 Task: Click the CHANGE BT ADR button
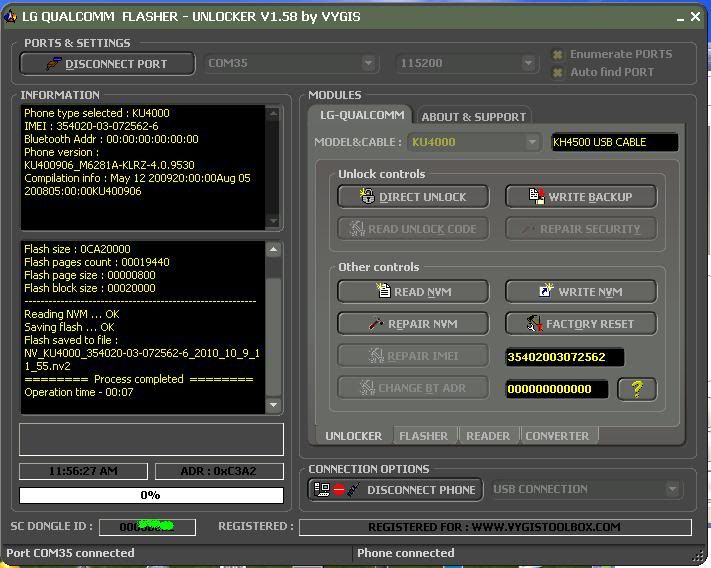[x=413, y=388]
